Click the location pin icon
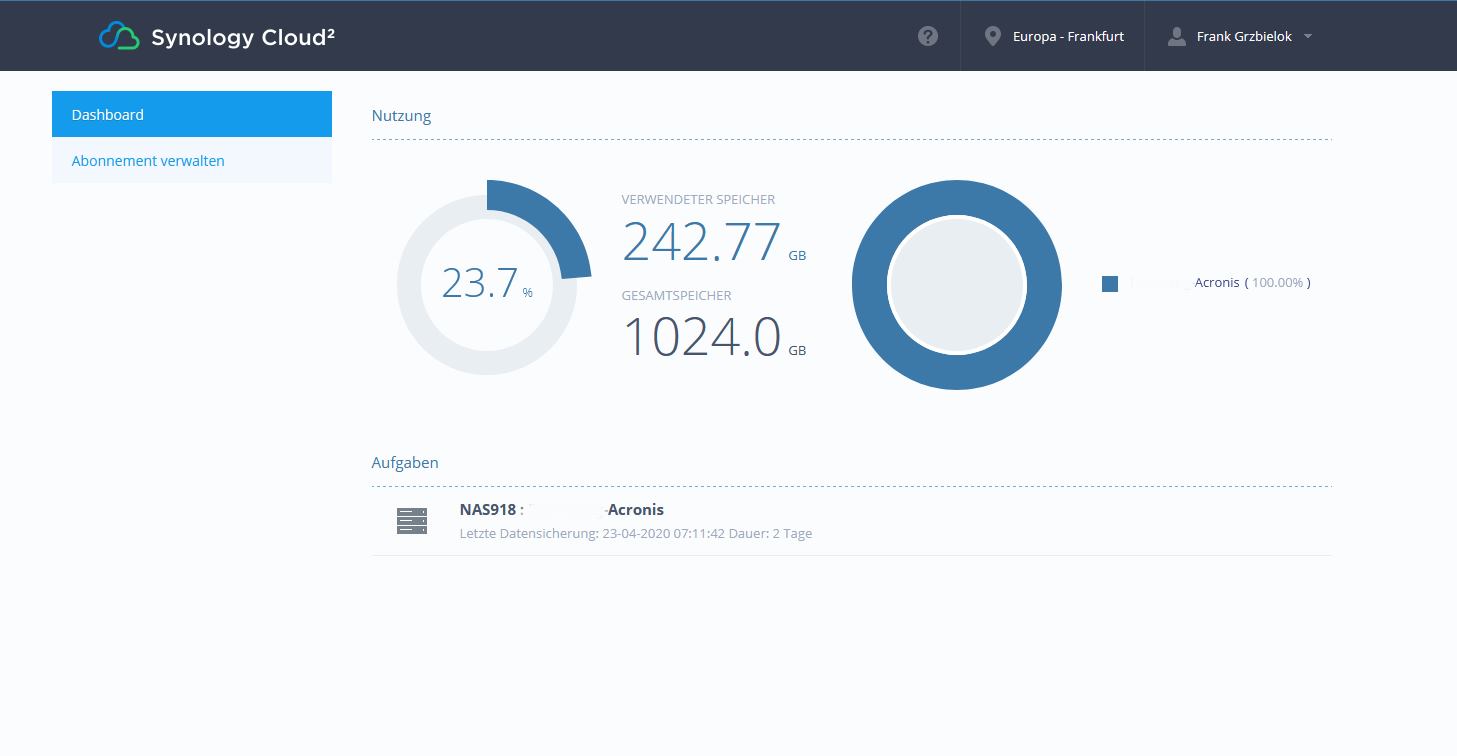 (x=992, y=36)
